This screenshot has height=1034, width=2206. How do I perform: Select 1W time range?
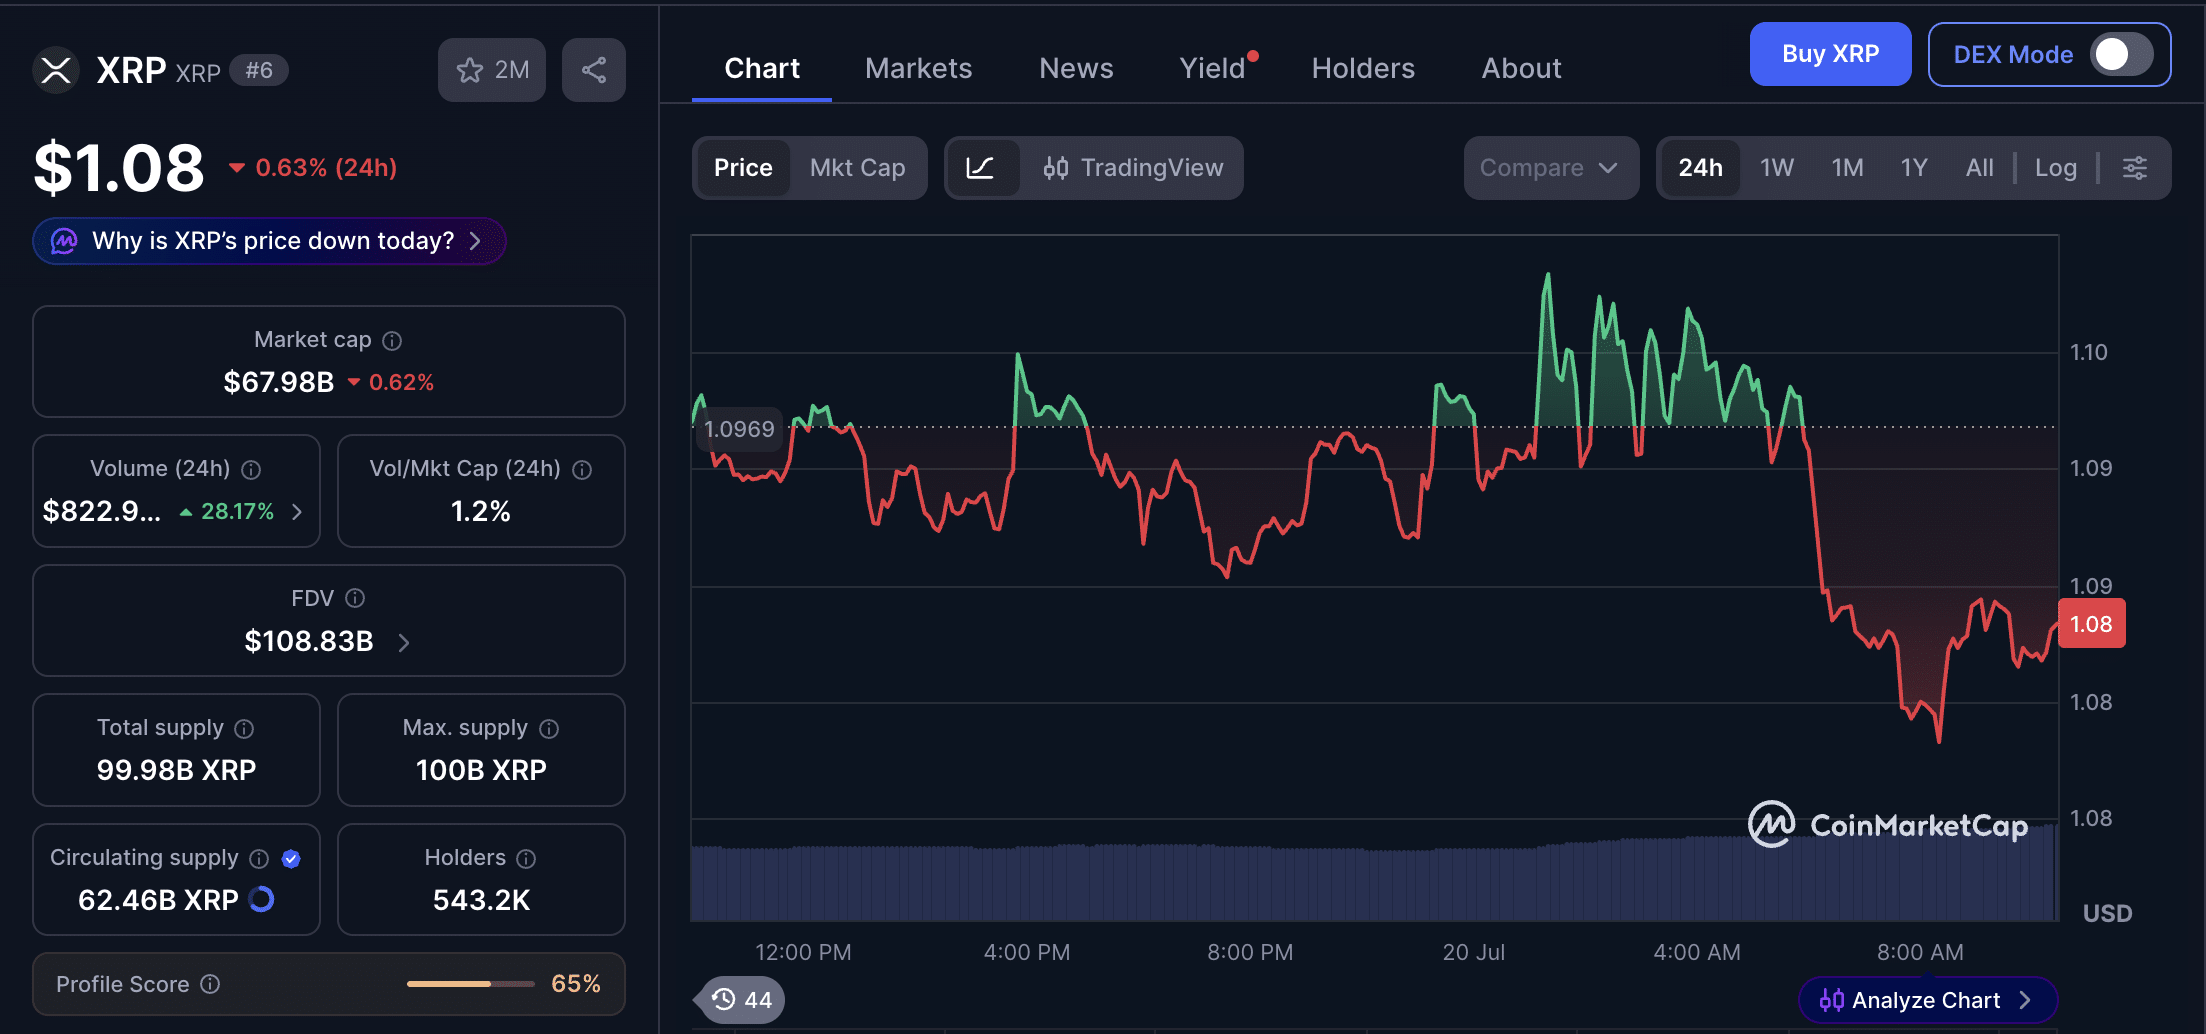pyautogui.click(x=1777, y=168)
